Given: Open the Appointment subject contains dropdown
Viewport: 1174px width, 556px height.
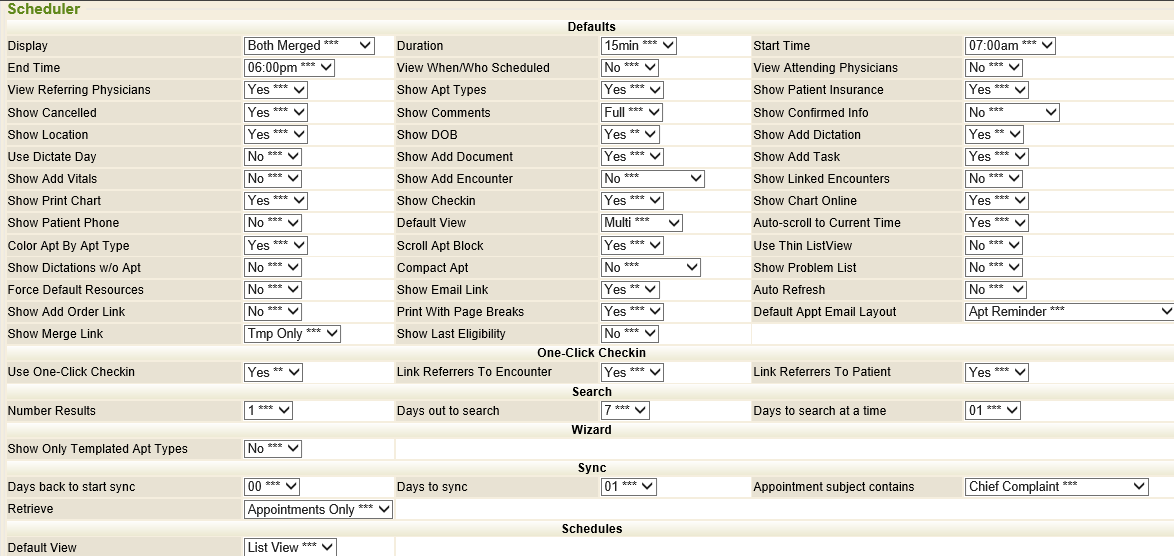Looking at the screenshot, I should click(x=1057, y=487).
